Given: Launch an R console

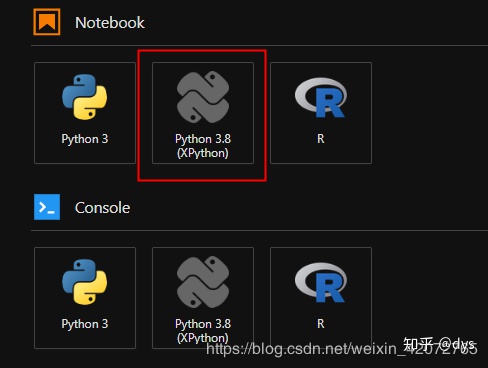Looking at the screenshot, I should 321,298.
